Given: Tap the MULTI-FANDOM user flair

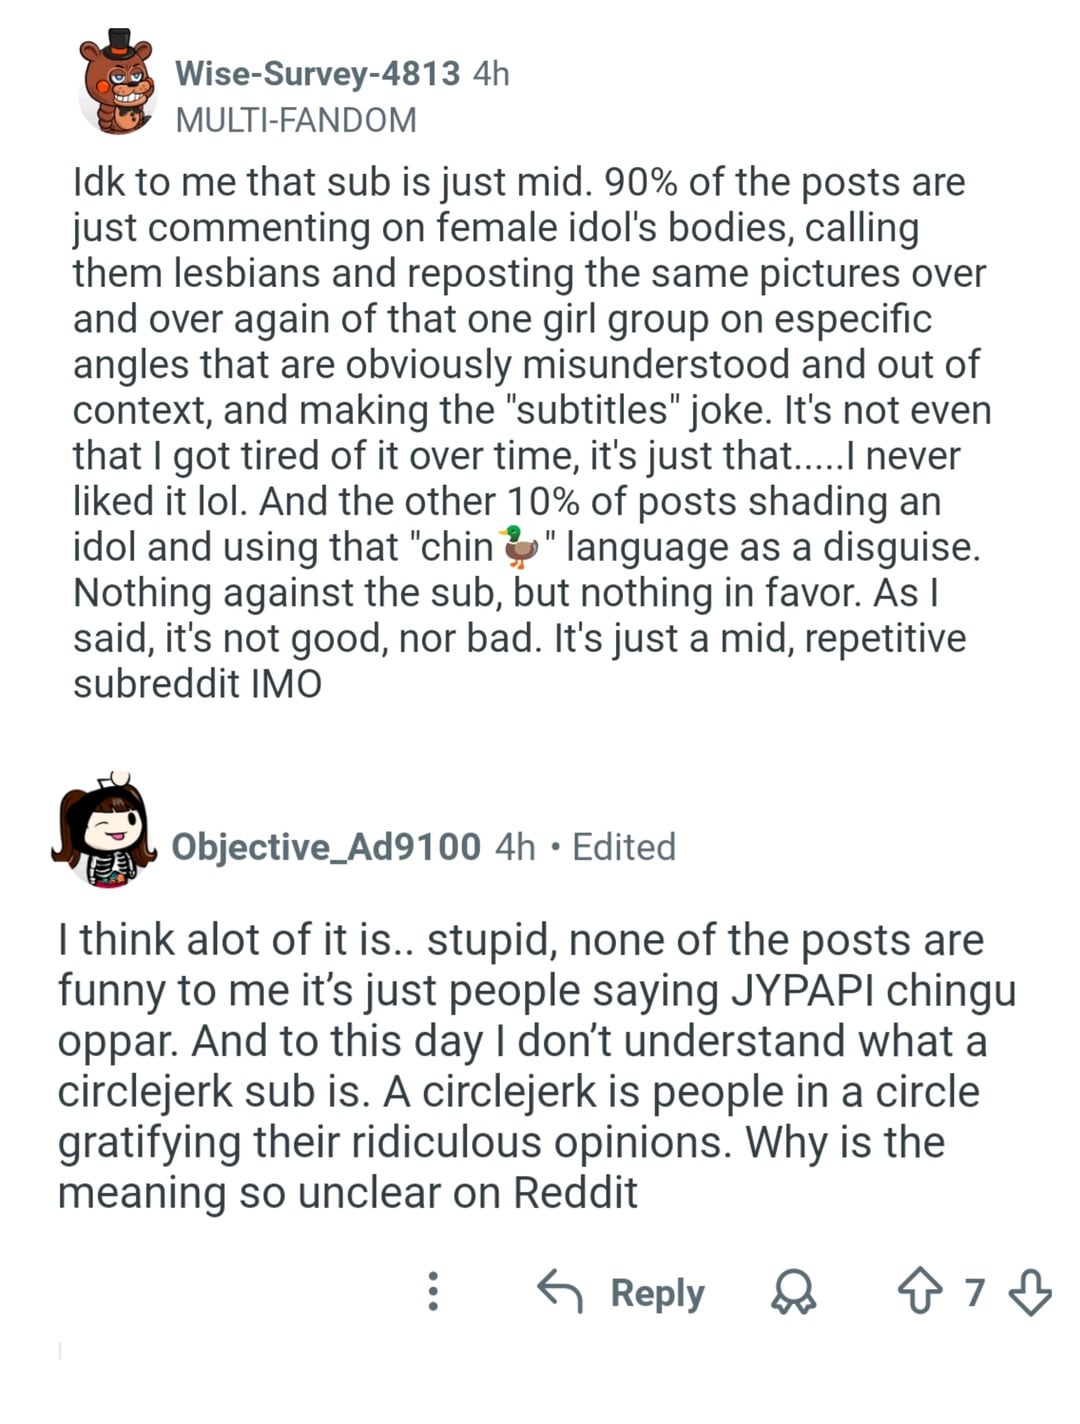Looking at the screenshot, I should [x=296, y=120].
